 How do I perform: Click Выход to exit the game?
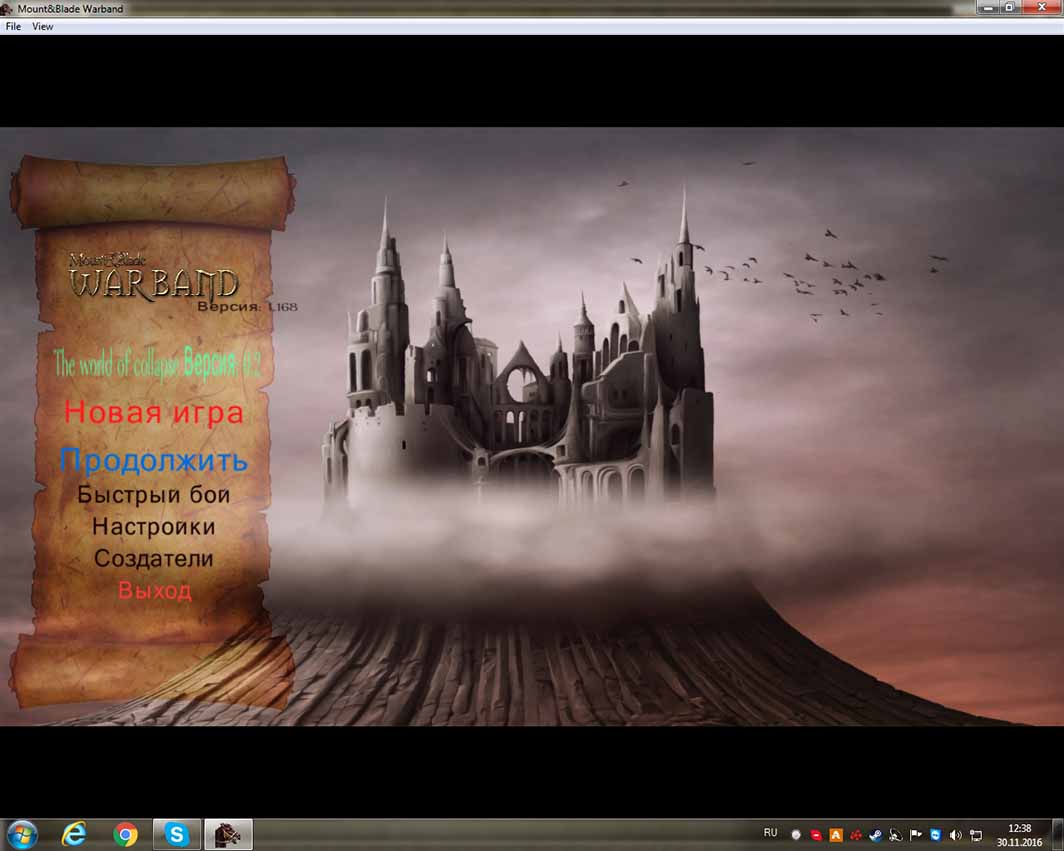154,590
